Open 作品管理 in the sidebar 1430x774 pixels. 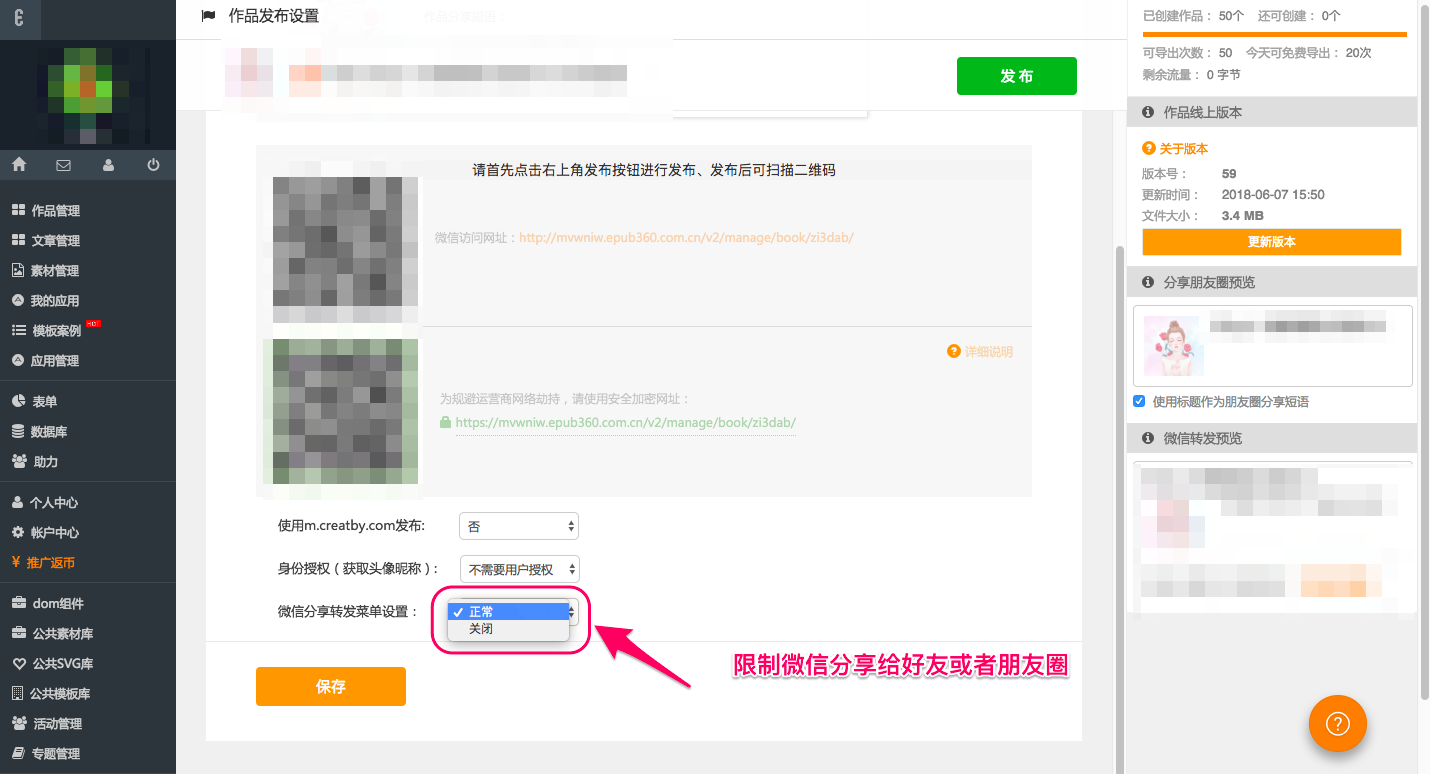[55, 211]
